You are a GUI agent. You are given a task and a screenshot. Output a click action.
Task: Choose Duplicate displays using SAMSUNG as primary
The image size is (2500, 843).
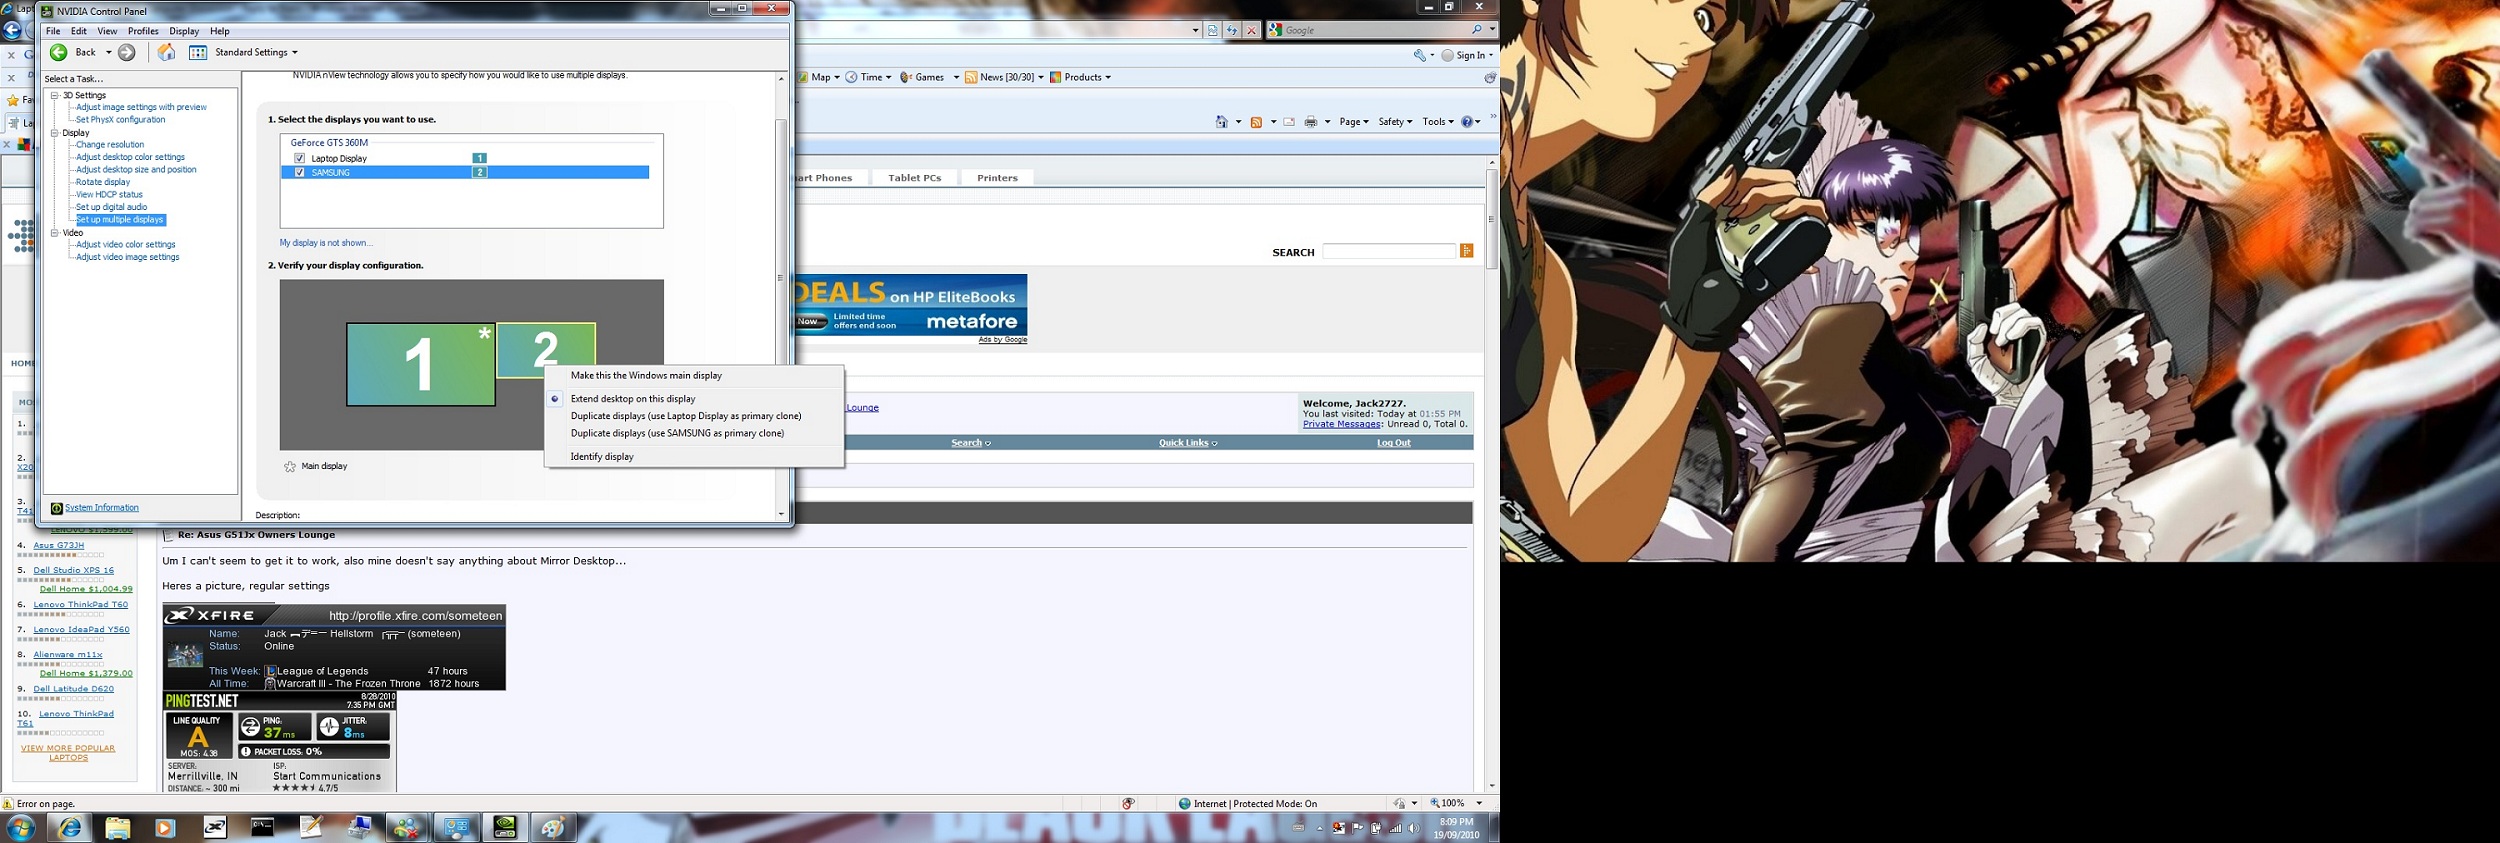pyautogui.click(x=677, y=434)
